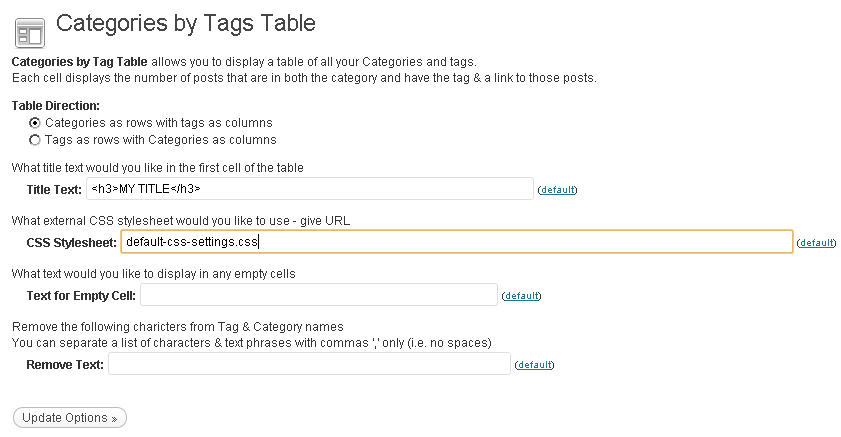Click the "Categories by Tags Table" page heading
The image size is (841, 437).
tap(186, 24)
